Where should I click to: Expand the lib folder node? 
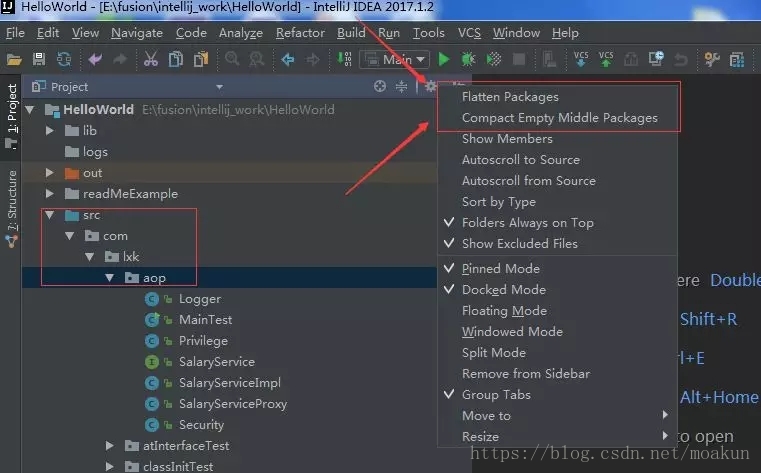tap(50, 130)
